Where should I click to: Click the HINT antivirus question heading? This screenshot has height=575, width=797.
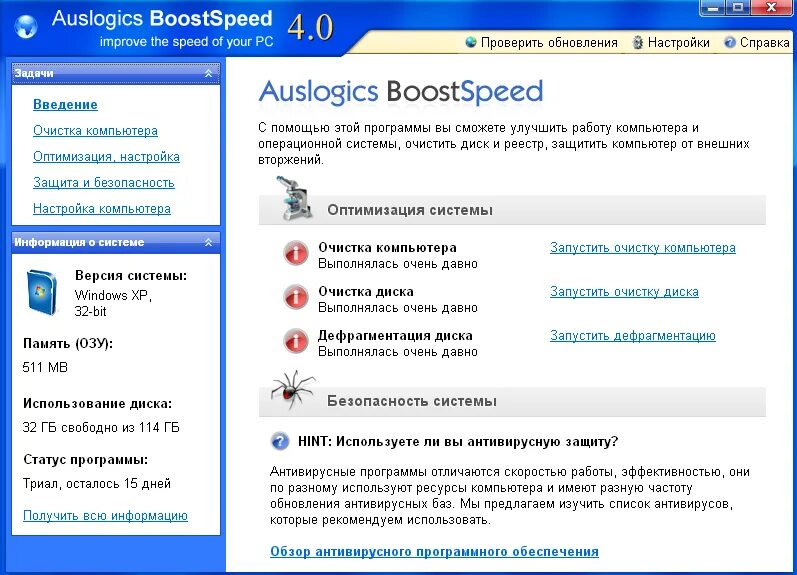click(458, 441)
